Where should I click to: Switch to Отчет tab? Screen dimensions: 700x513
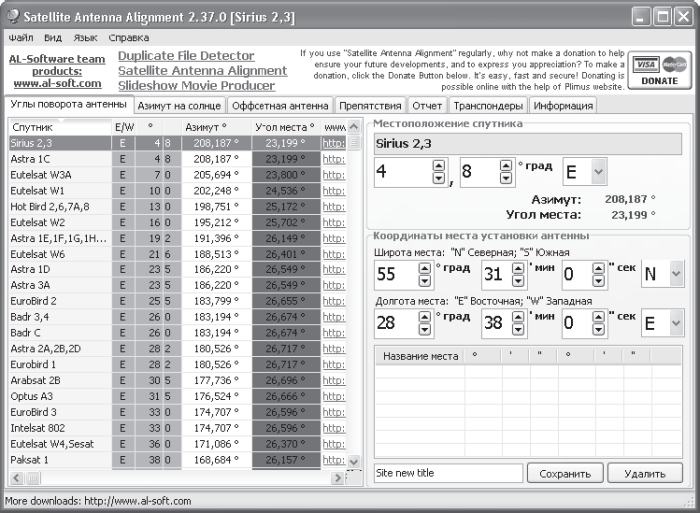(427, 106)
